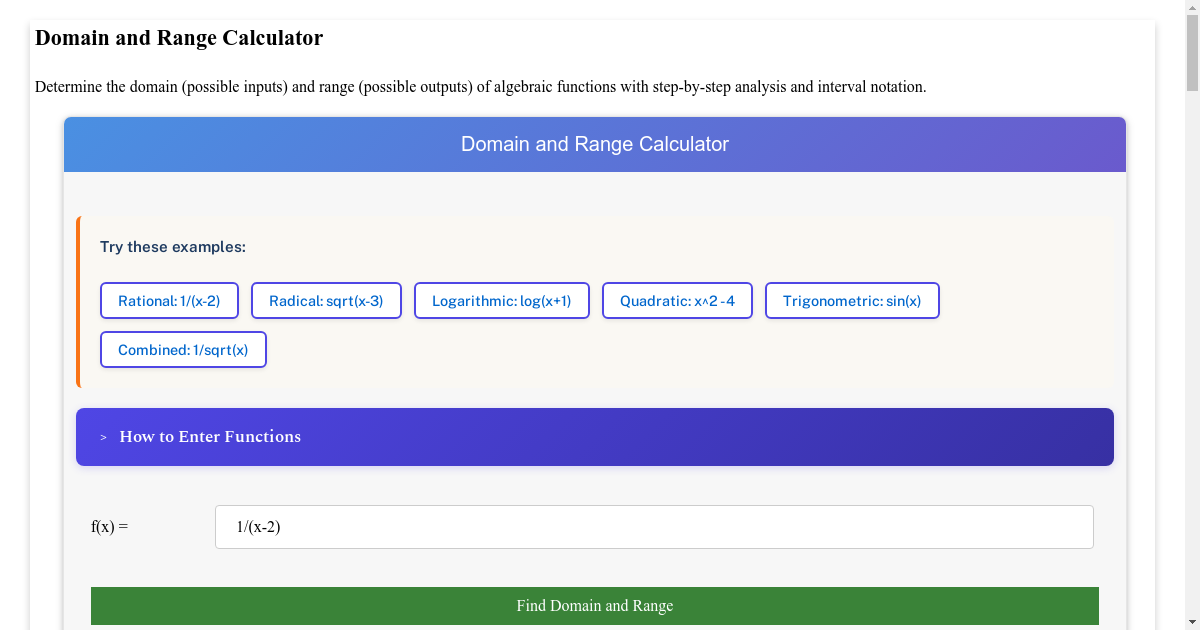Focus the f(x) function input field
1200x630 pixels.
tap(654, 527)
